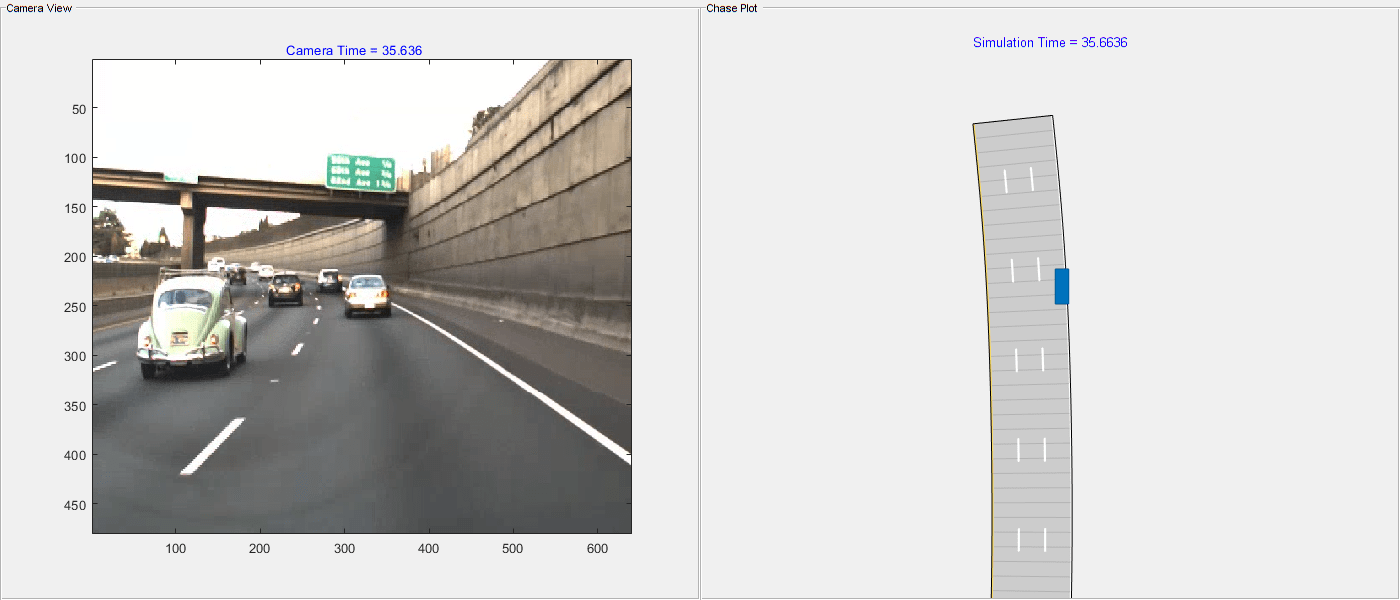This screenshot has height=600, width=1400.
Task: Click the white sedan driving ahead in camera view
Action: [366, 292]
